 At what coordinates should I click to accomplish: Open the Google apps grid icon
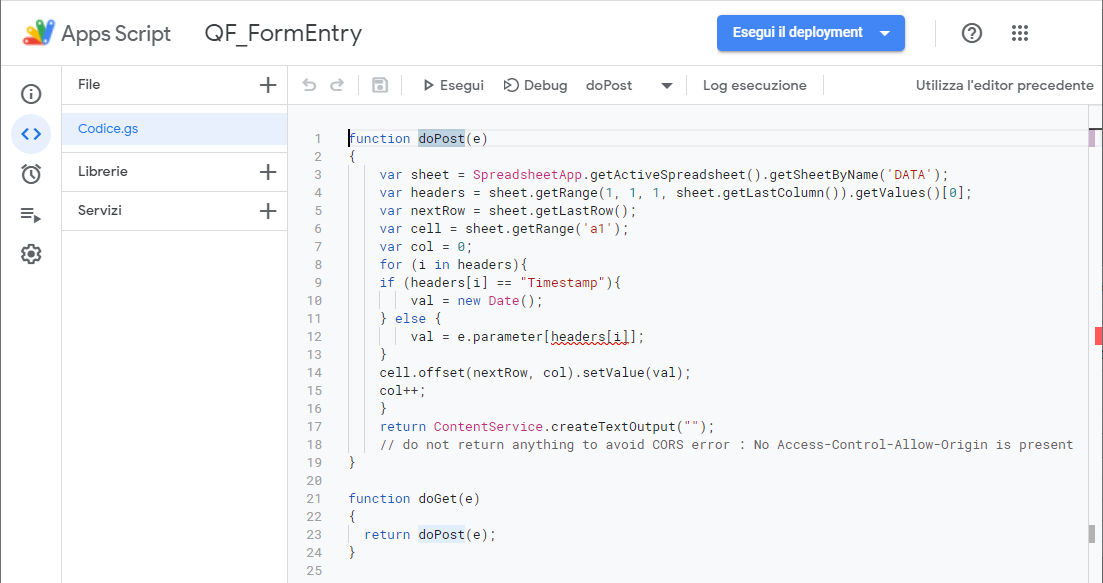coord(1020,33)
